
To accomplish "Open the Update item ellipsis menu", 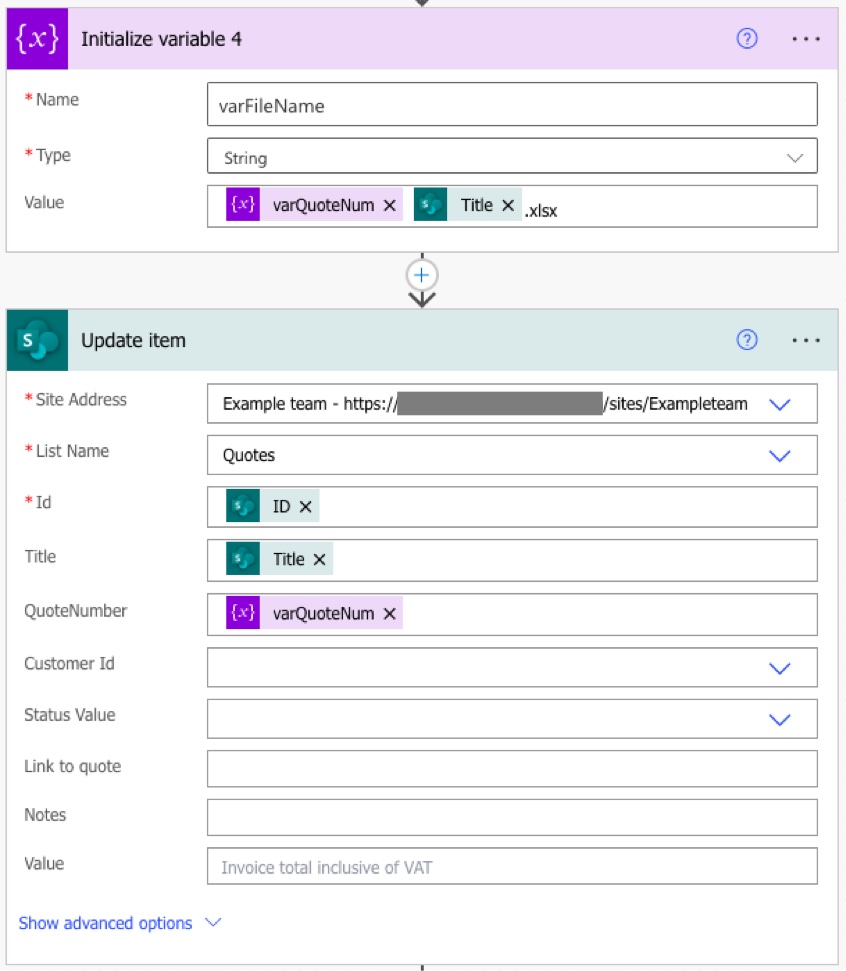I will (x=805, y=340).
